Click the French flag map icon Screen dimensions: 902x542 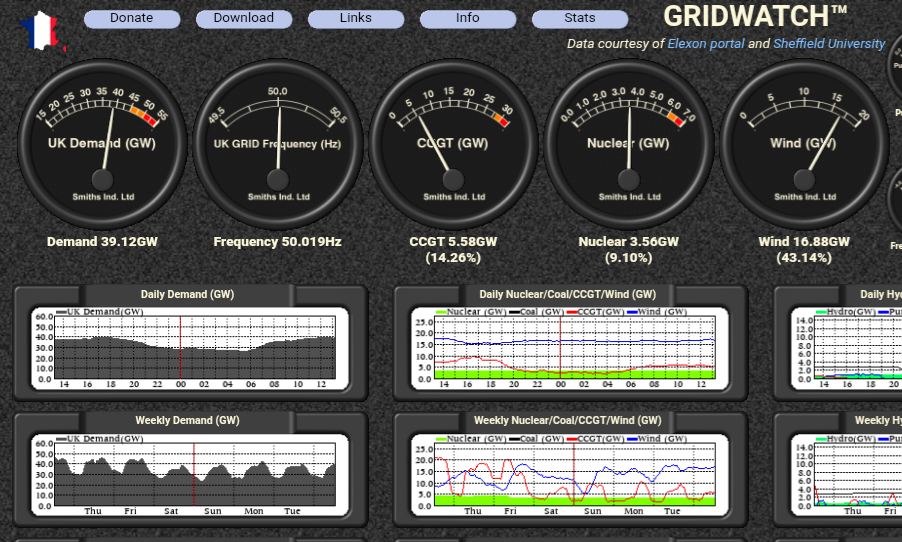coord(42,31)
